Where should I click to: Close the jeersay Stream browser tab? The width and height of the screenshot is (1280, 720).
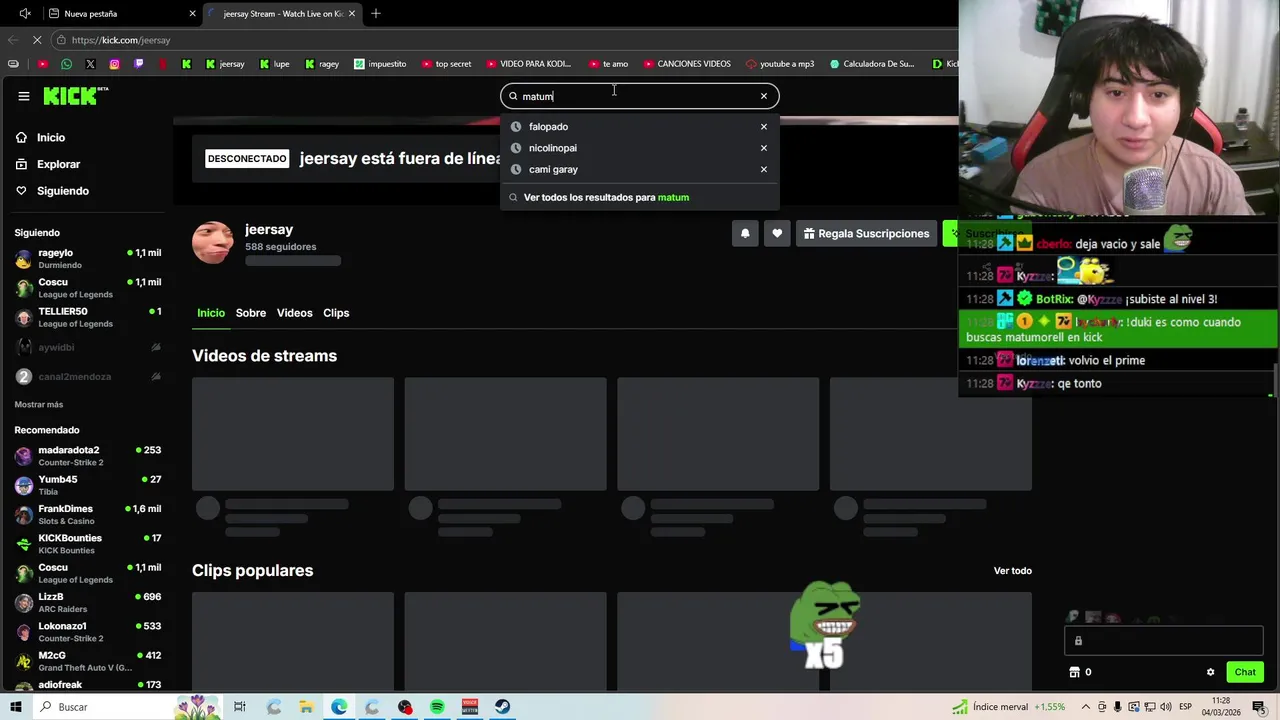tap(352, 14)
